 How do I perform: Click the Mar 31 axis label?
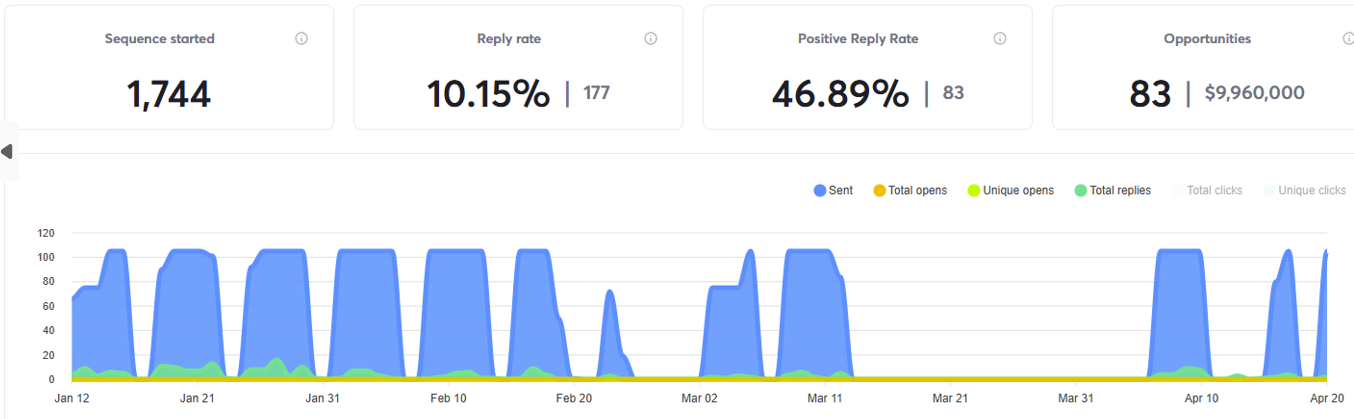coord(1075,397)
